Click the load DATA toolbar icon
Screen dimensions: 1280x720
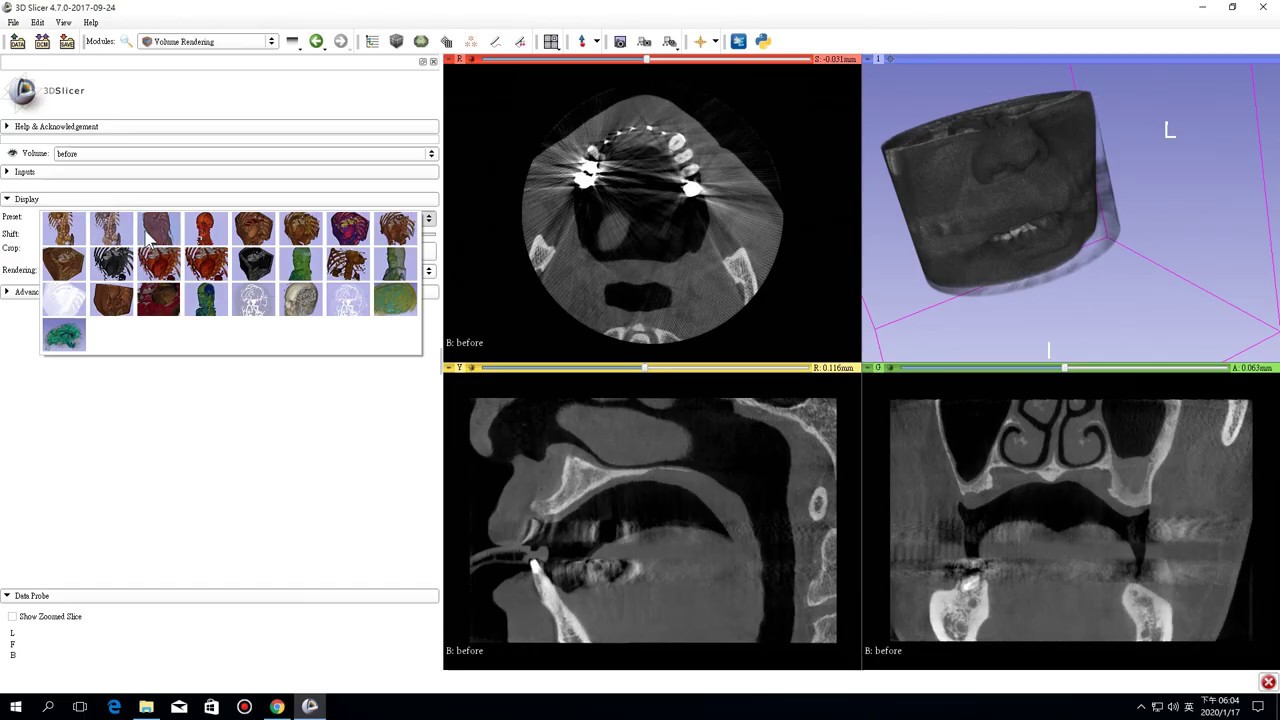(17, 41)
